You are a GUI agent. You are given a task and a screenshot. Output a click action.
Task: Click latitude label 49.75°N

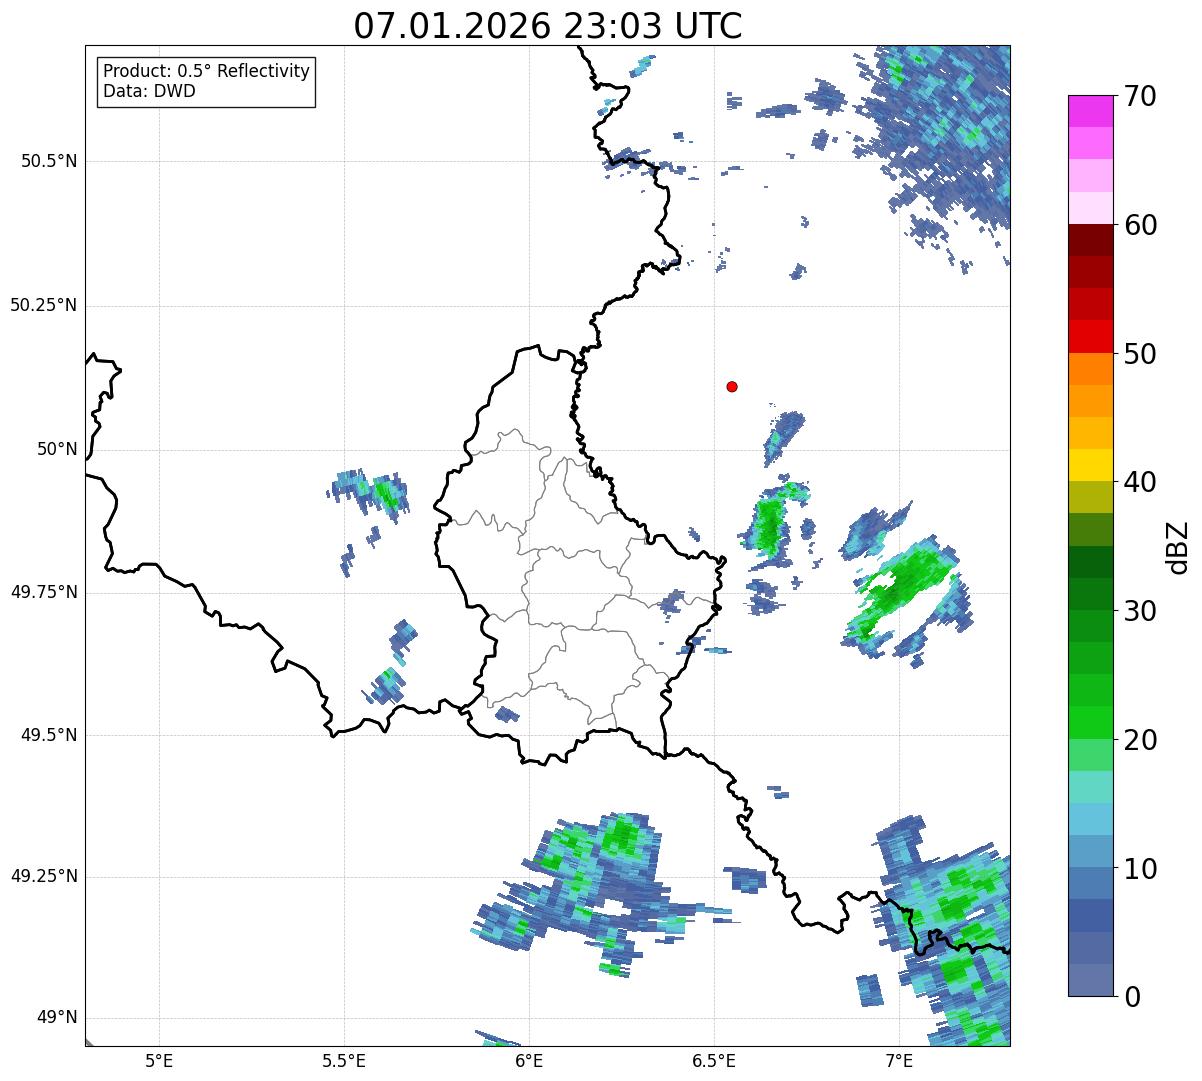click(44, 593)
